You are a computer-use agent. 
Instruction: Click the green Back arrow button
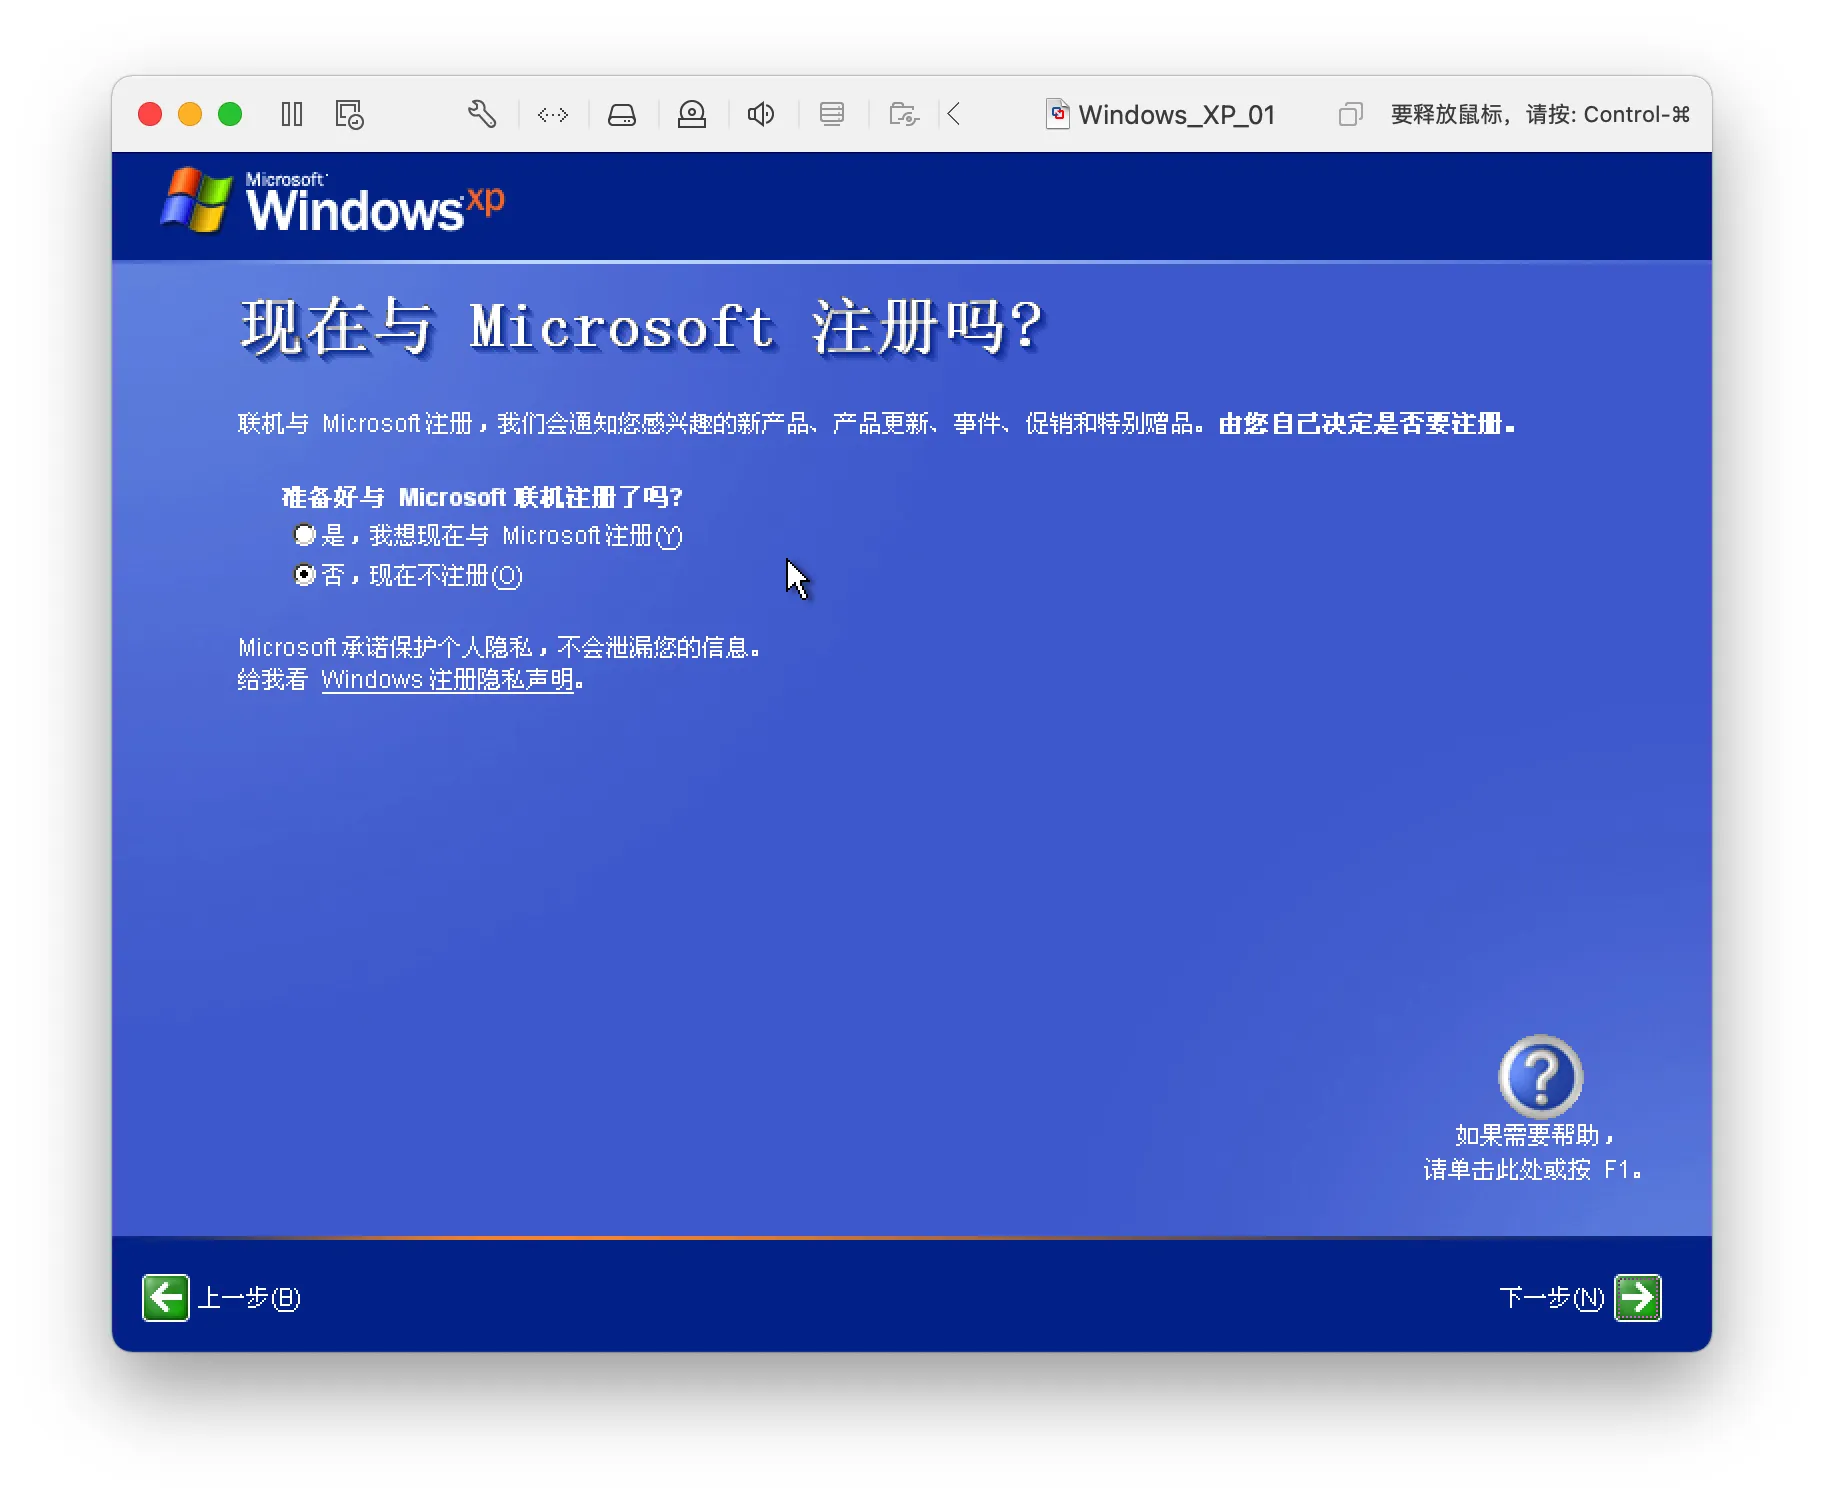[166, 1298]
